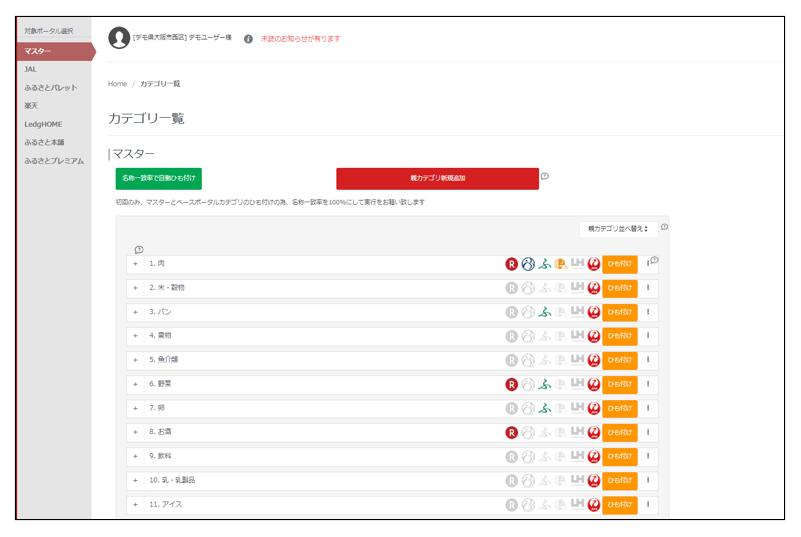This screenshot has width=801, height=537.
Task: Open the 親カテゴリ並べ替え dropdown
Action: (x=618, y=229)
